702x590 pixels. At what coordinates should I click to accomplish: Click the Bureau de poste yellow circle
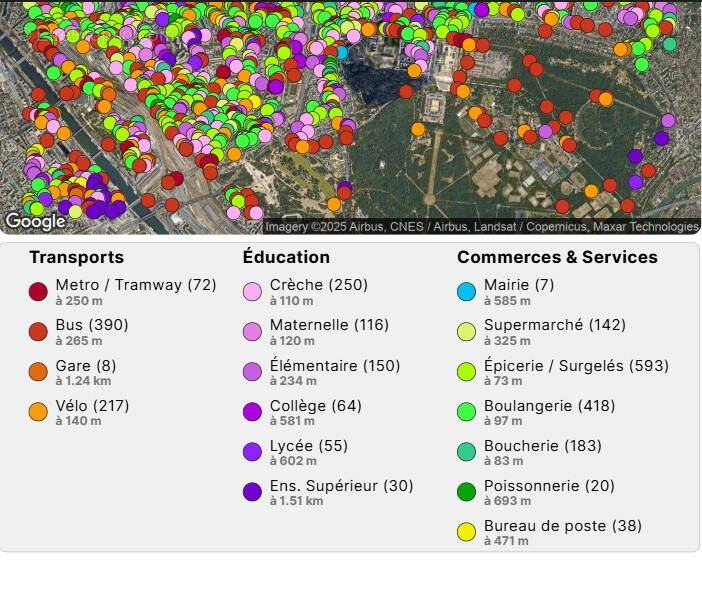point(466,532)
